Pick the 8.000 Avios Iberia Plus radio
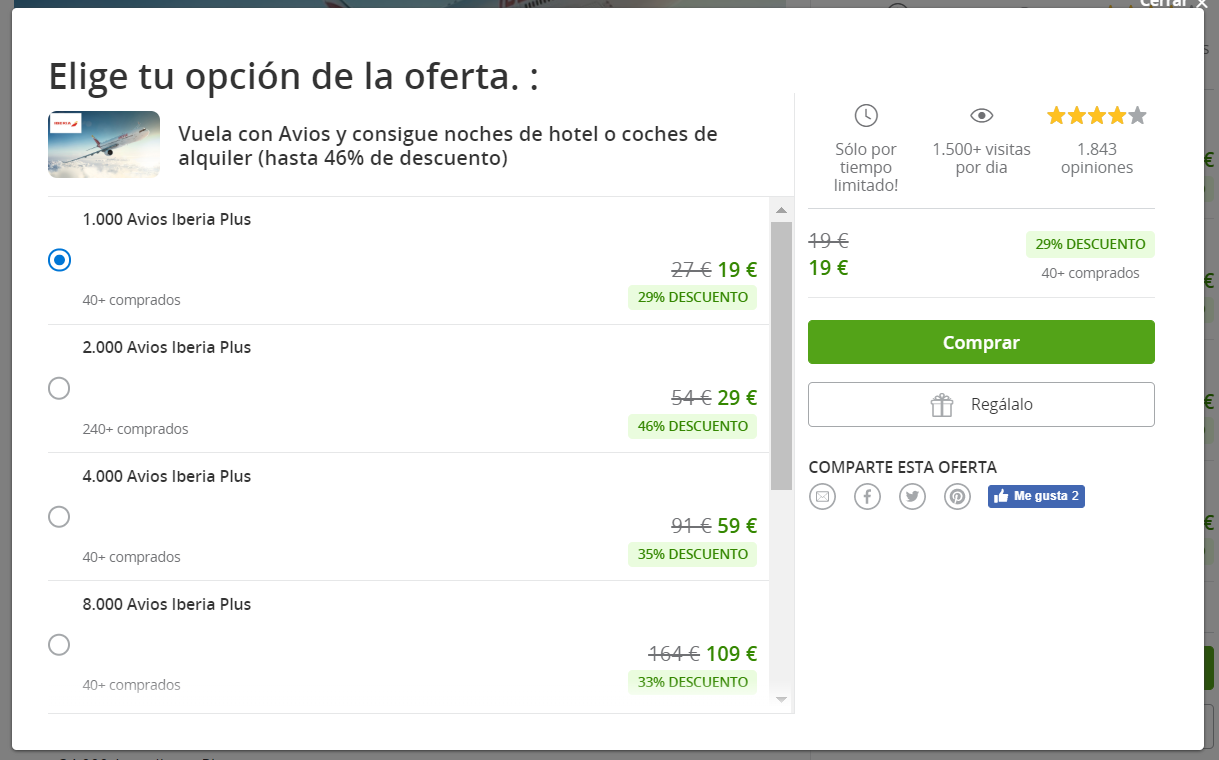The height and width of the screenshot is (760, 1219). click(x=60, y=645)
